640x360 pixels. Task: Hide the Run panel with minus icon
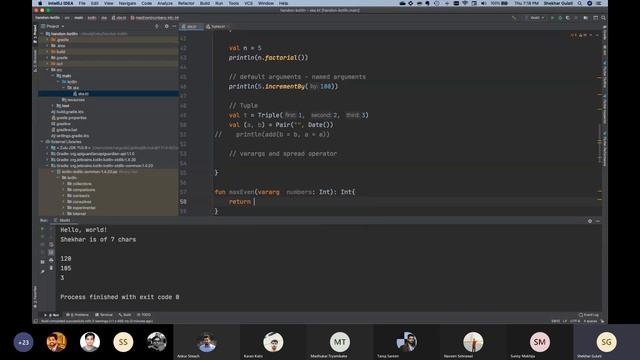[598, 221]
